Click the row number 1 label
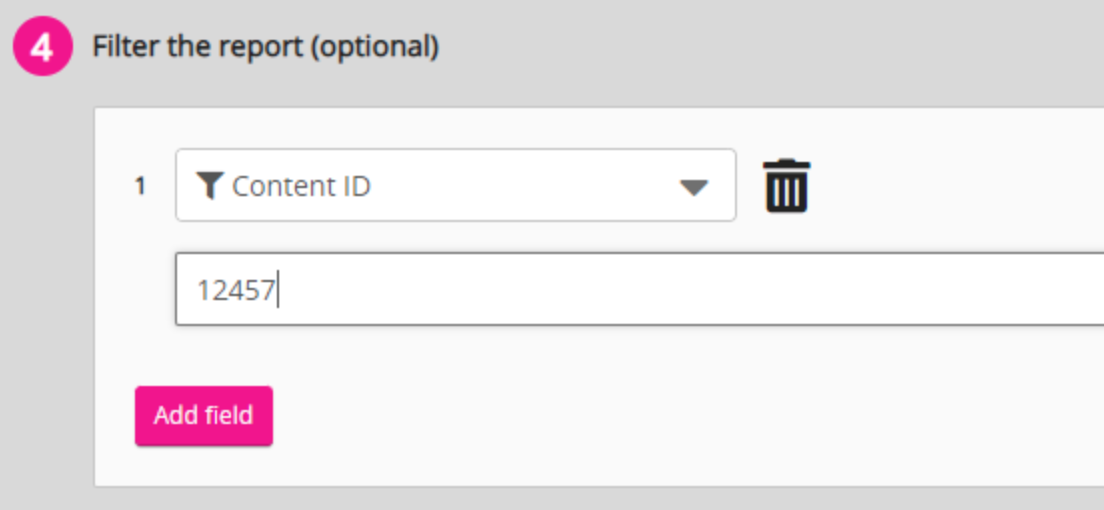1104x510 pixels. tap(140, 186)
